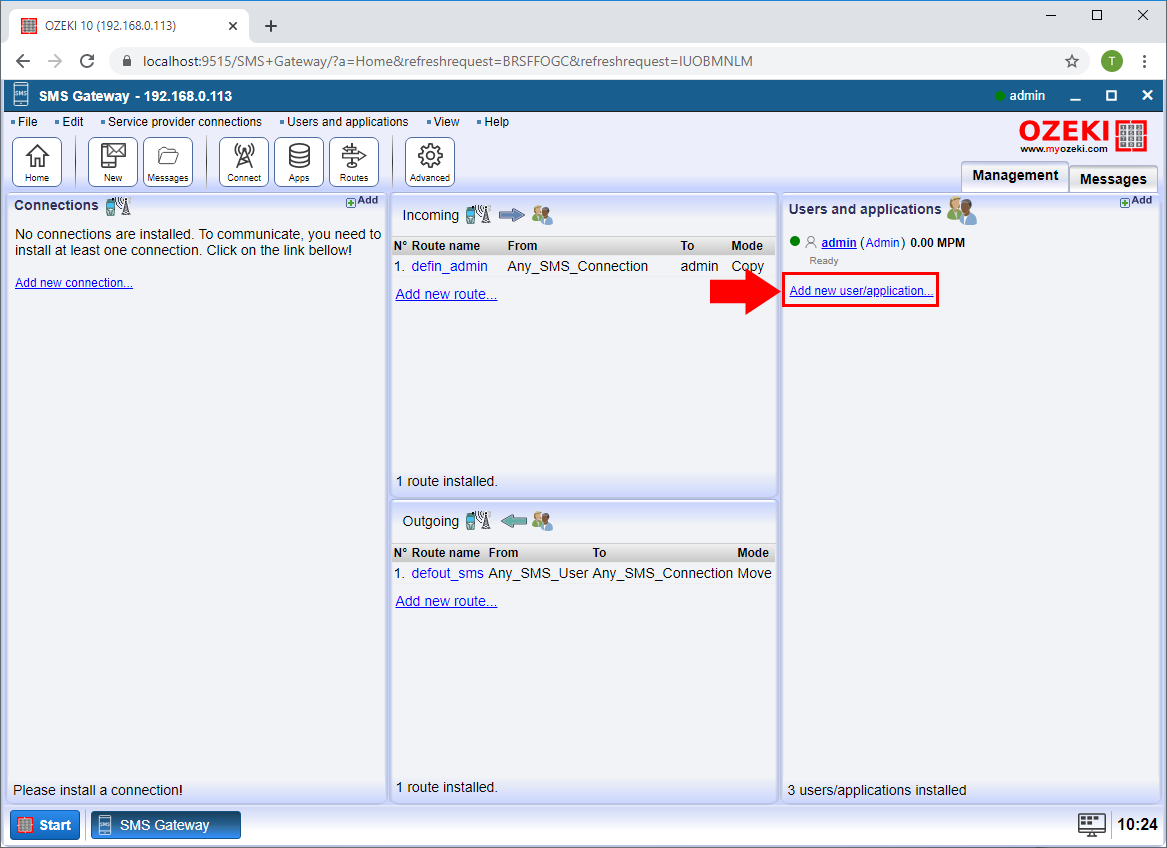Image resolution: width=1167 pixels, height=848 pixels.
Task: Compose a New message from toolbar
Action: [113, 162]
